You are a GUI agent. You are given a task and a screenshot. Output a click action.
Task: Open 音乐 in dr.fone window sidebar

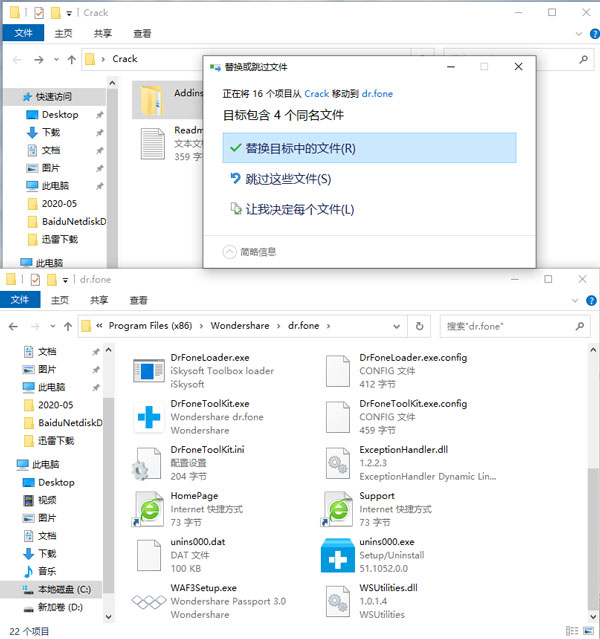(47, 571)
